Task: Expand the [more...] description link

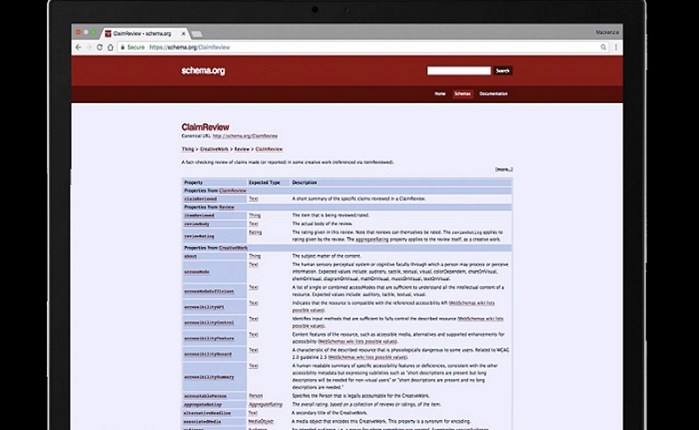Action: [504, 169]
